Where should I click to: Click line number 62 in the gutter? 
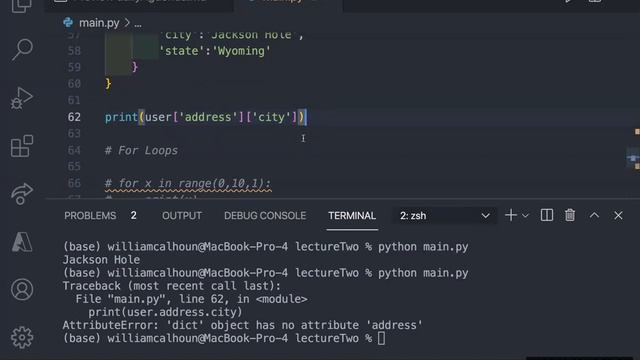pyautogui.click(x=74, y=117)
